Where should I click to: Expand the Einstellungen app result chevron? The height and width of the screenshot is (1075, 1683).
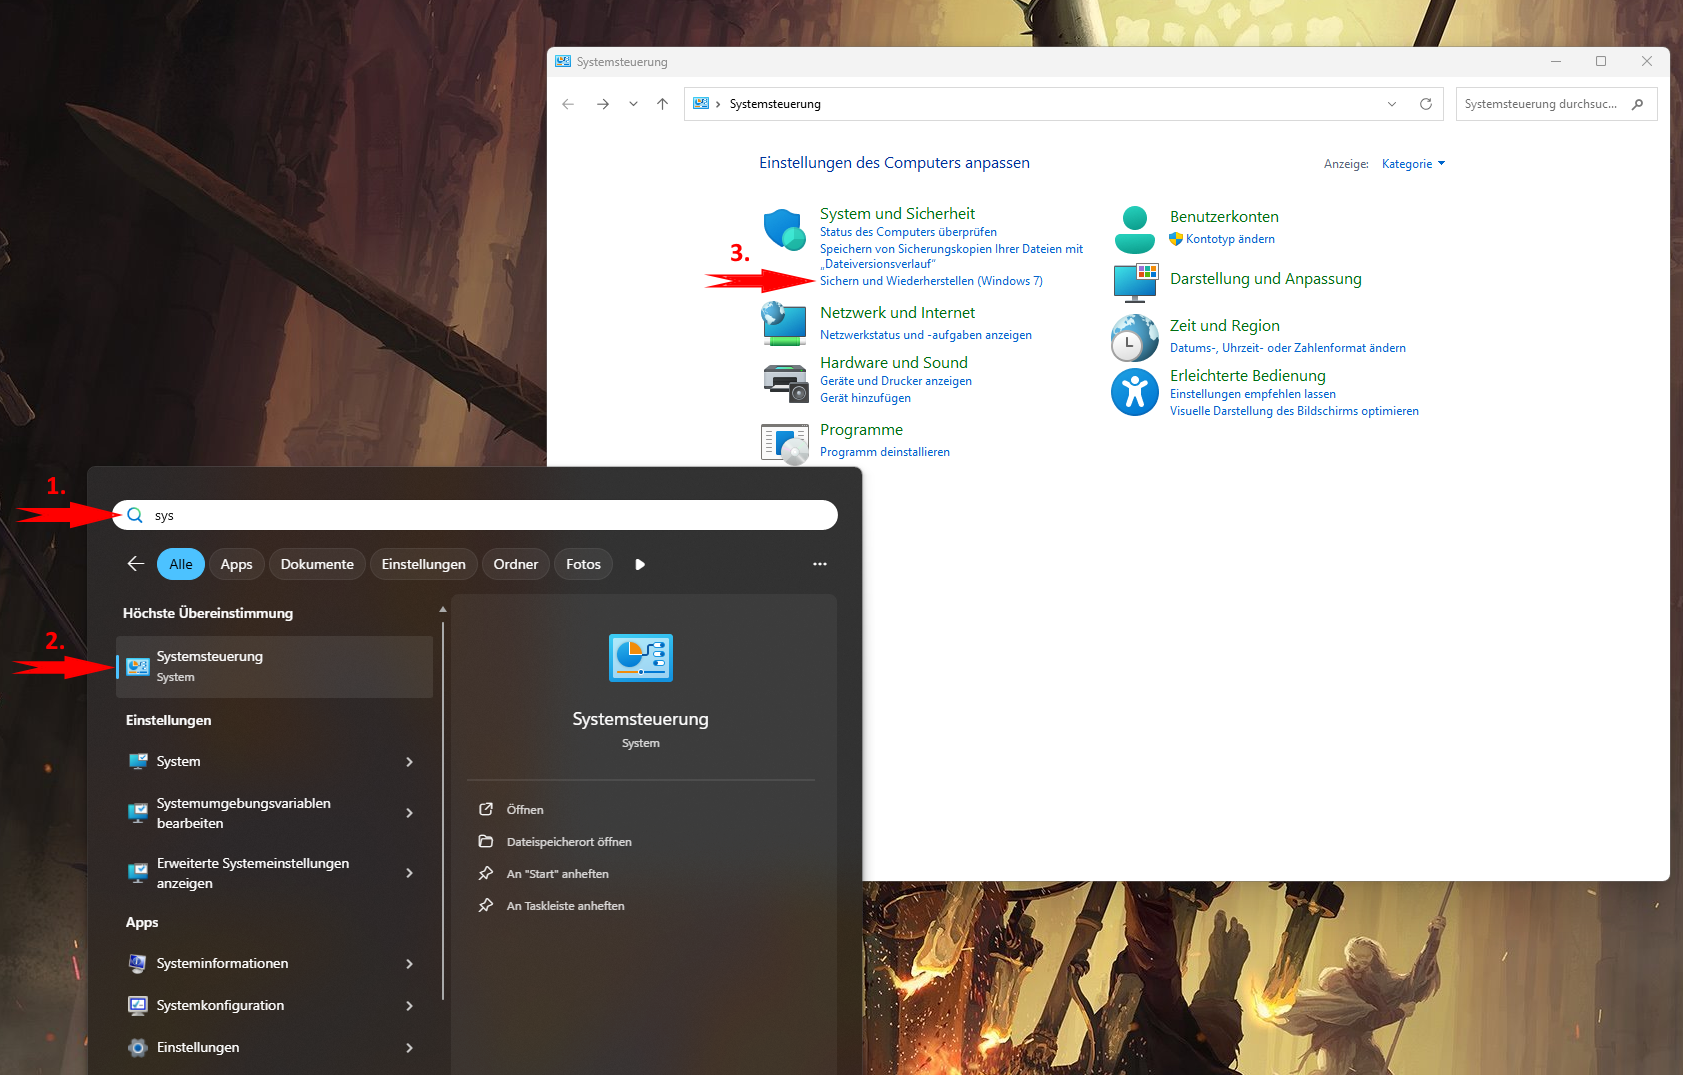pos(409,1048)
